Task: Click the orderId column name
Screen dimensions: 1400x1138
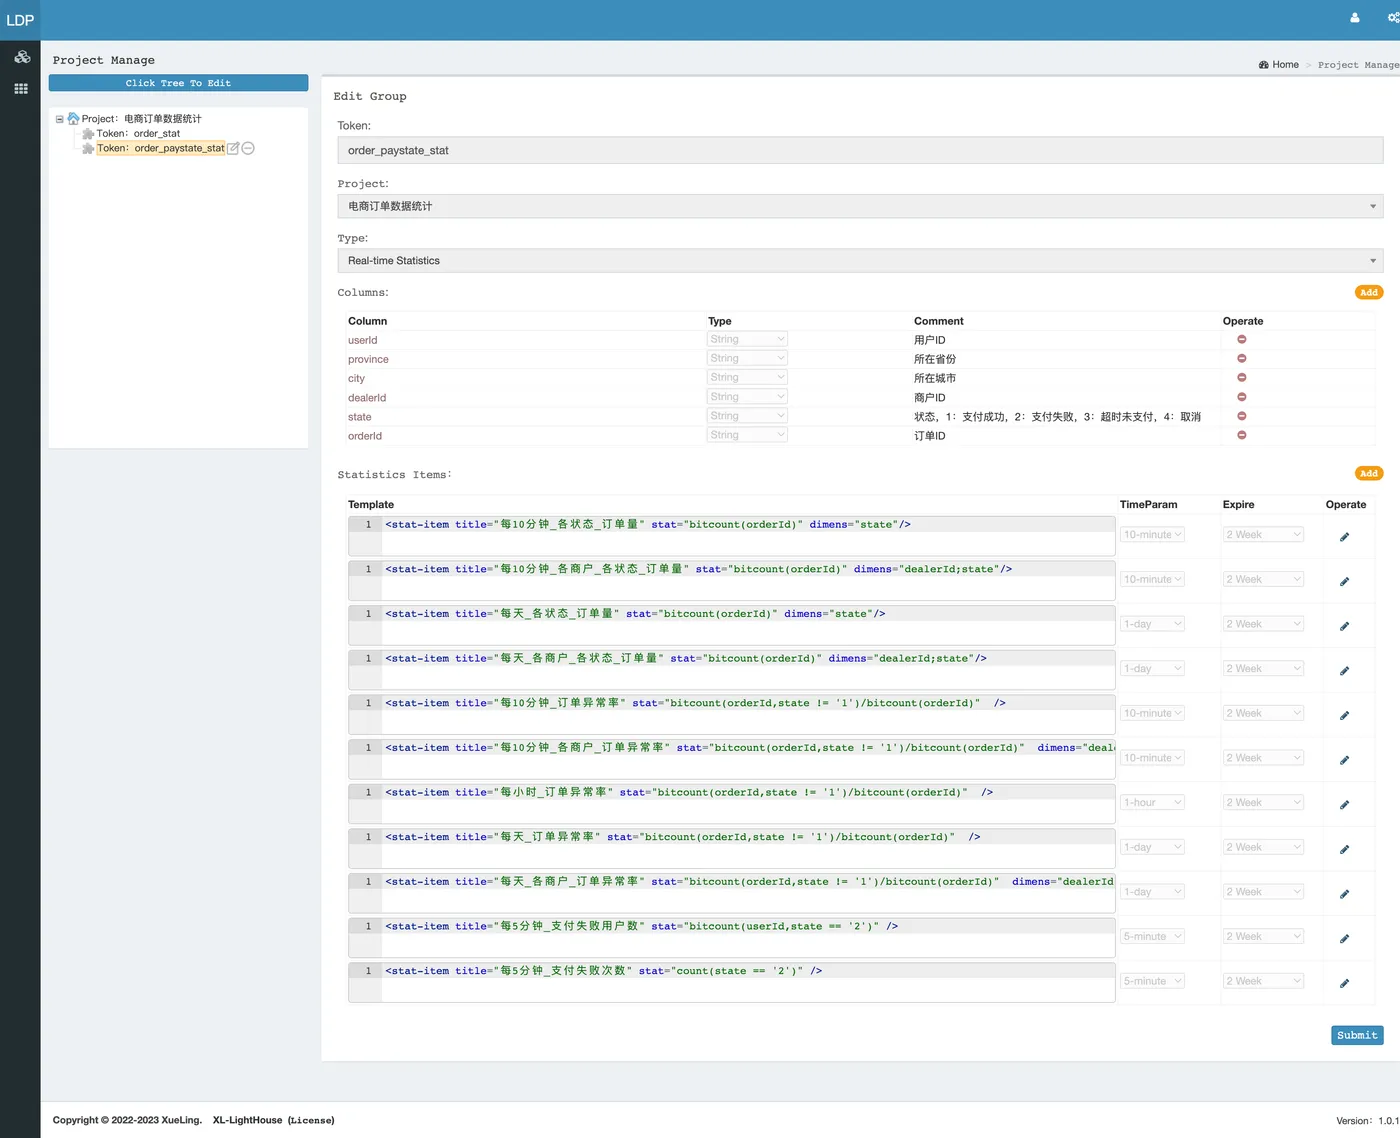Action: pyautogui.click(x=365, y=436)
